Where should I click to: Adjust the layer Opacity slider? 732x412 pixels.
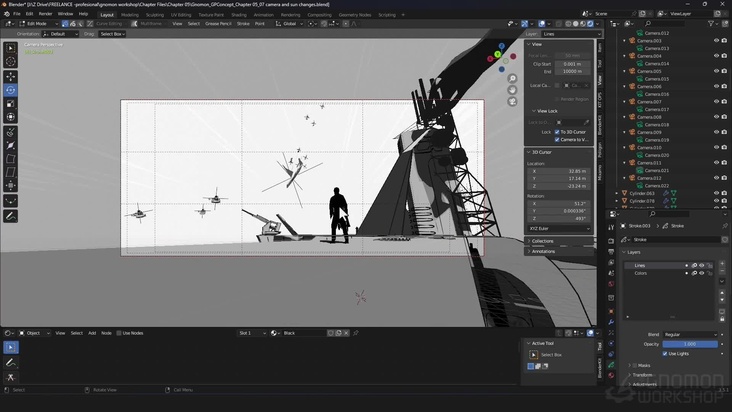click(x=690, y=344)
